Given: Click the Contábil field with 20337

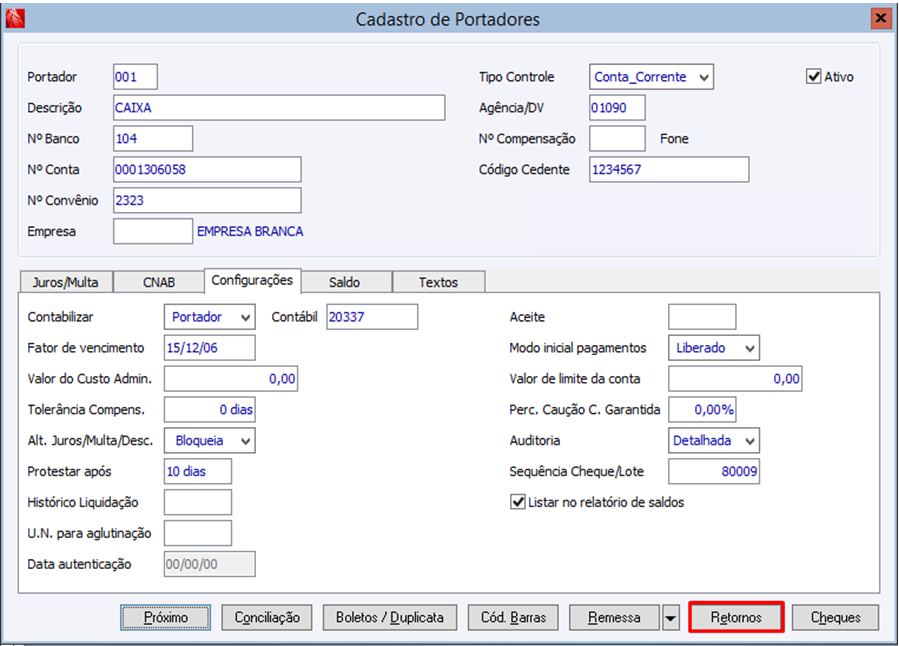Looking at the screenshot, I should [372, 317].
